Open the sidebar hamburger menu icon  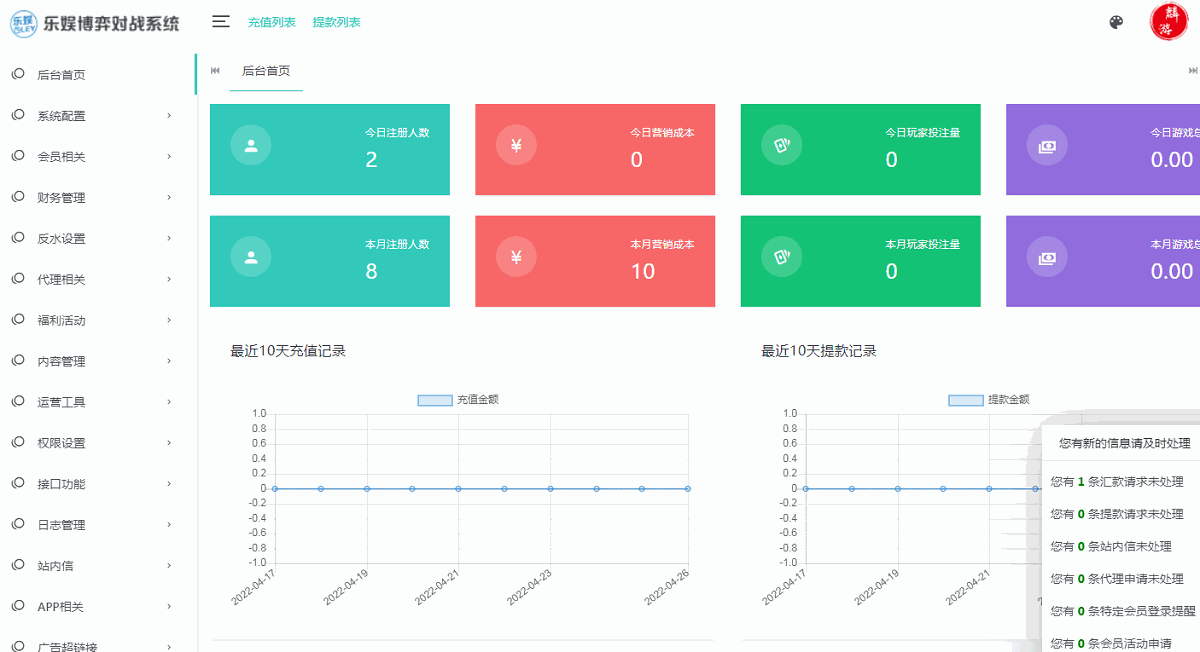(x=220, y=21)
